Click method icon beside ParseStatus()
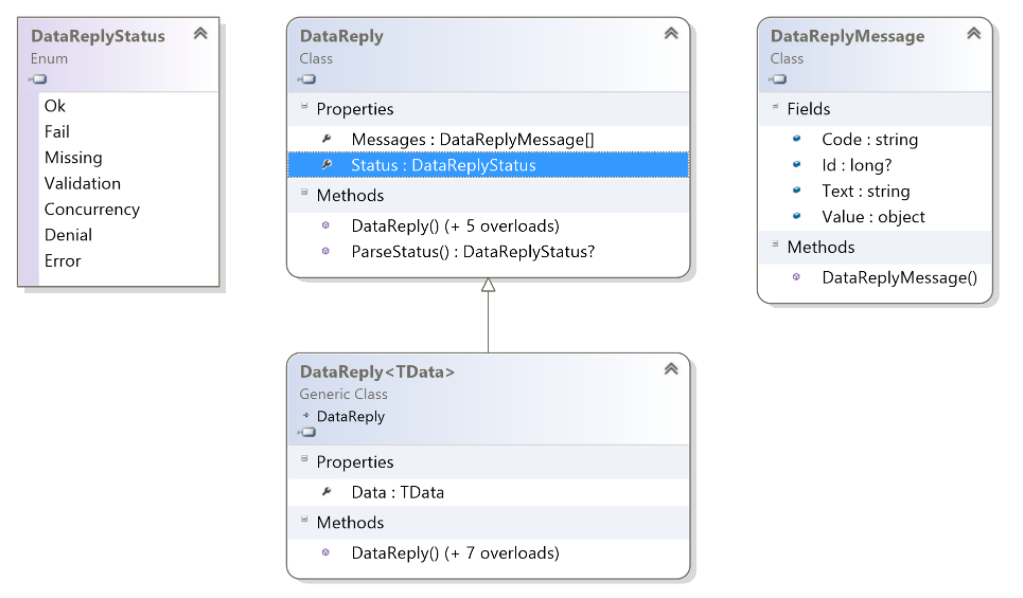 (326, 251)
